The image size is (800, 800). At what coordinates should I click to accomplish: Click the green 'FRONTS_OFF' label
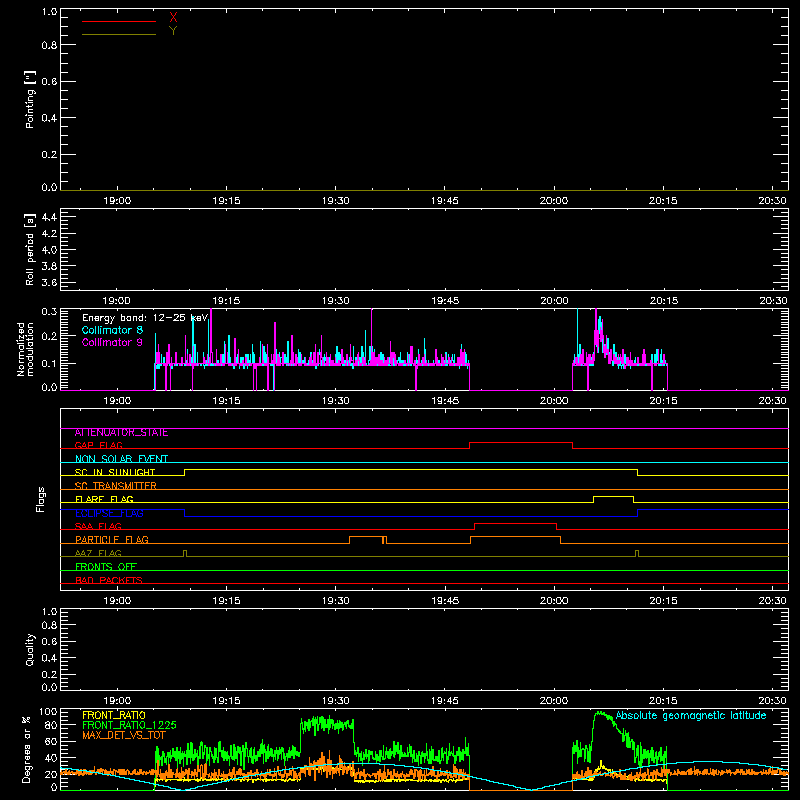(x=106, y=566)
